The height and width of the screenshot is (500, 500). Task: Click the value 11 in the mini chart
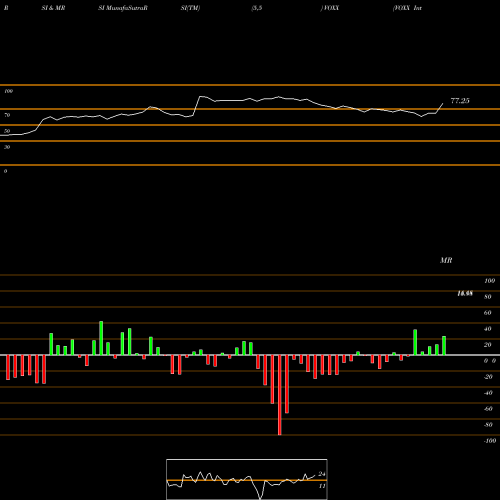pyautogui.click(x=322, y=486)
